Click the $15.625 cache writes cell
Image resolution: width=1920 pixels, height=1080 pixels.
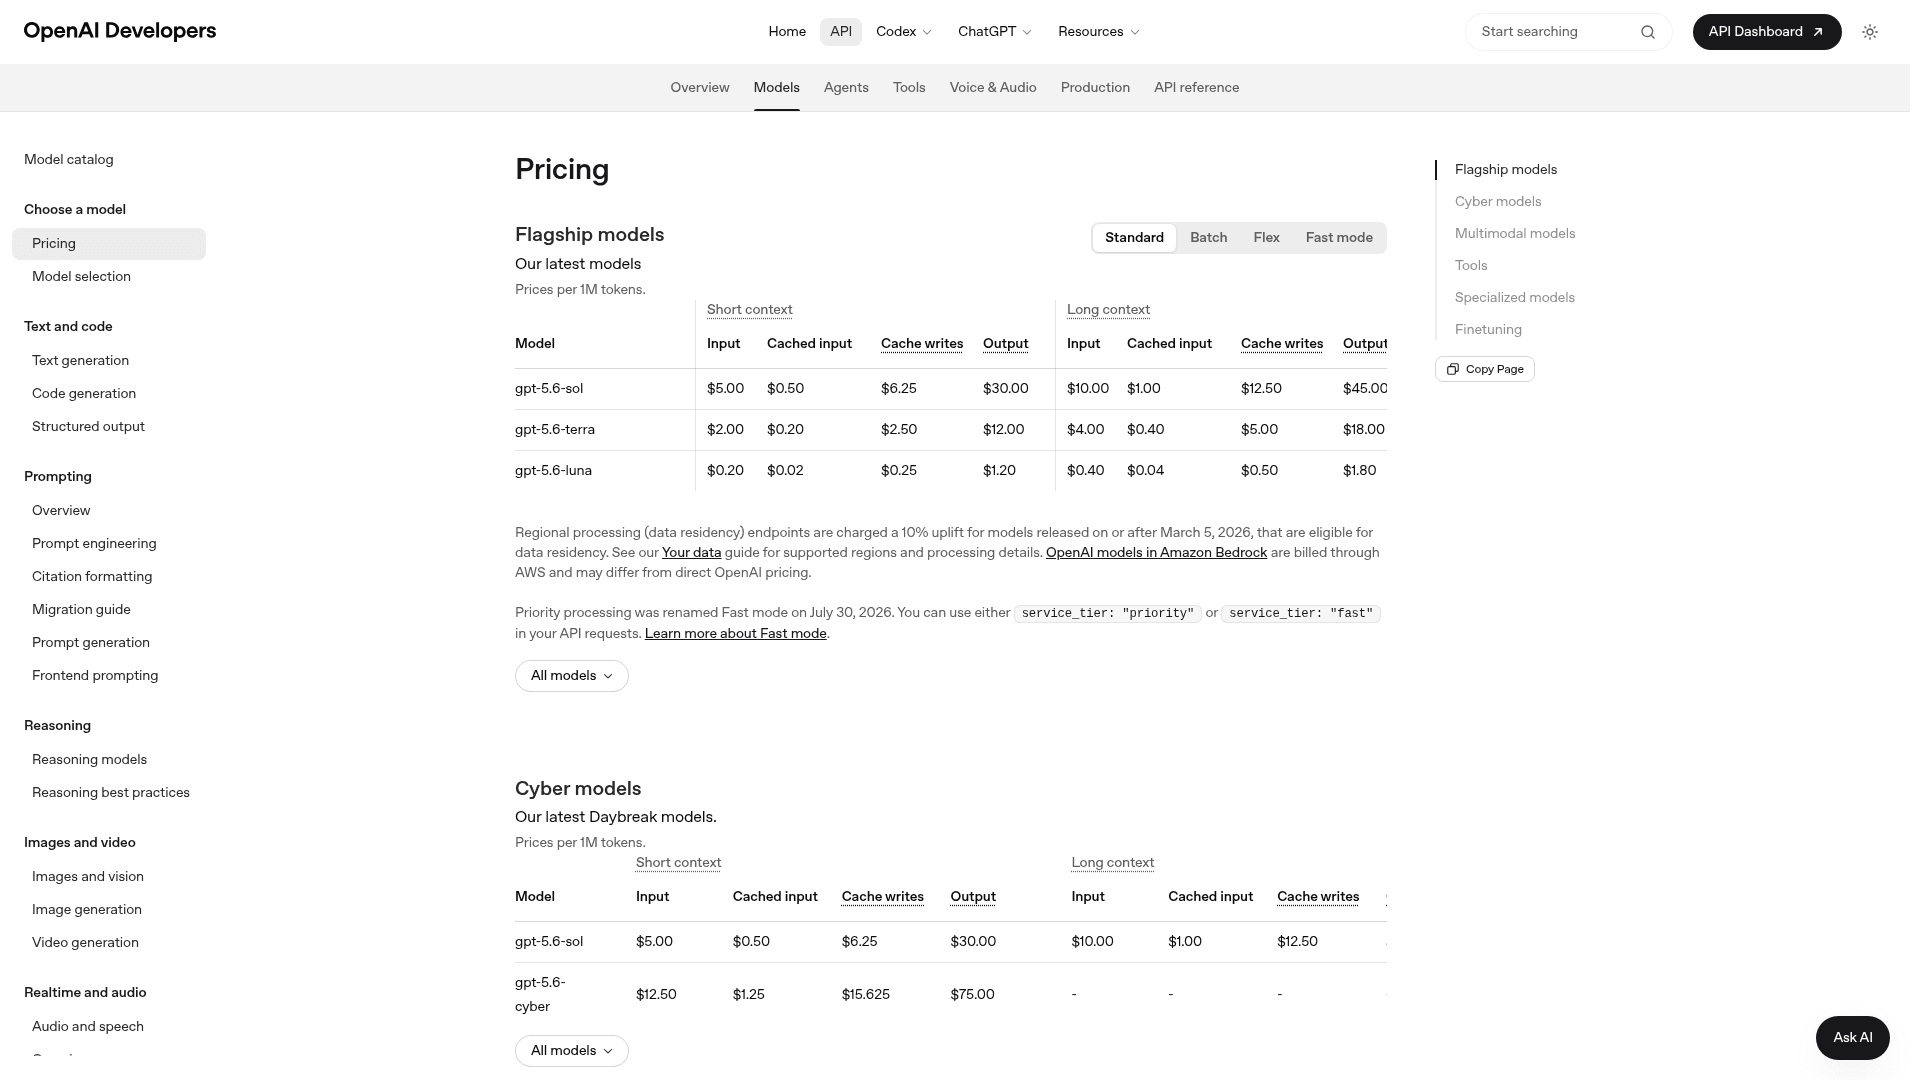coord(866,995)
